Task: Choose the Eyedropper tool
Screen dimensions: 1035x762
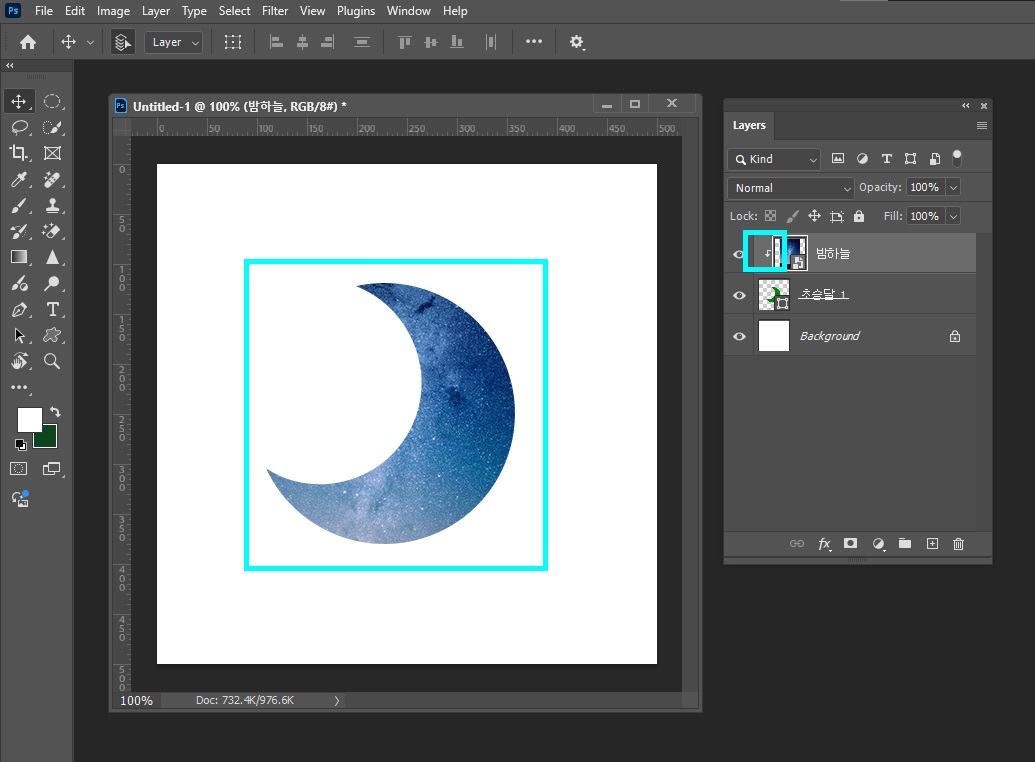Action: click(x=18, y=180)
